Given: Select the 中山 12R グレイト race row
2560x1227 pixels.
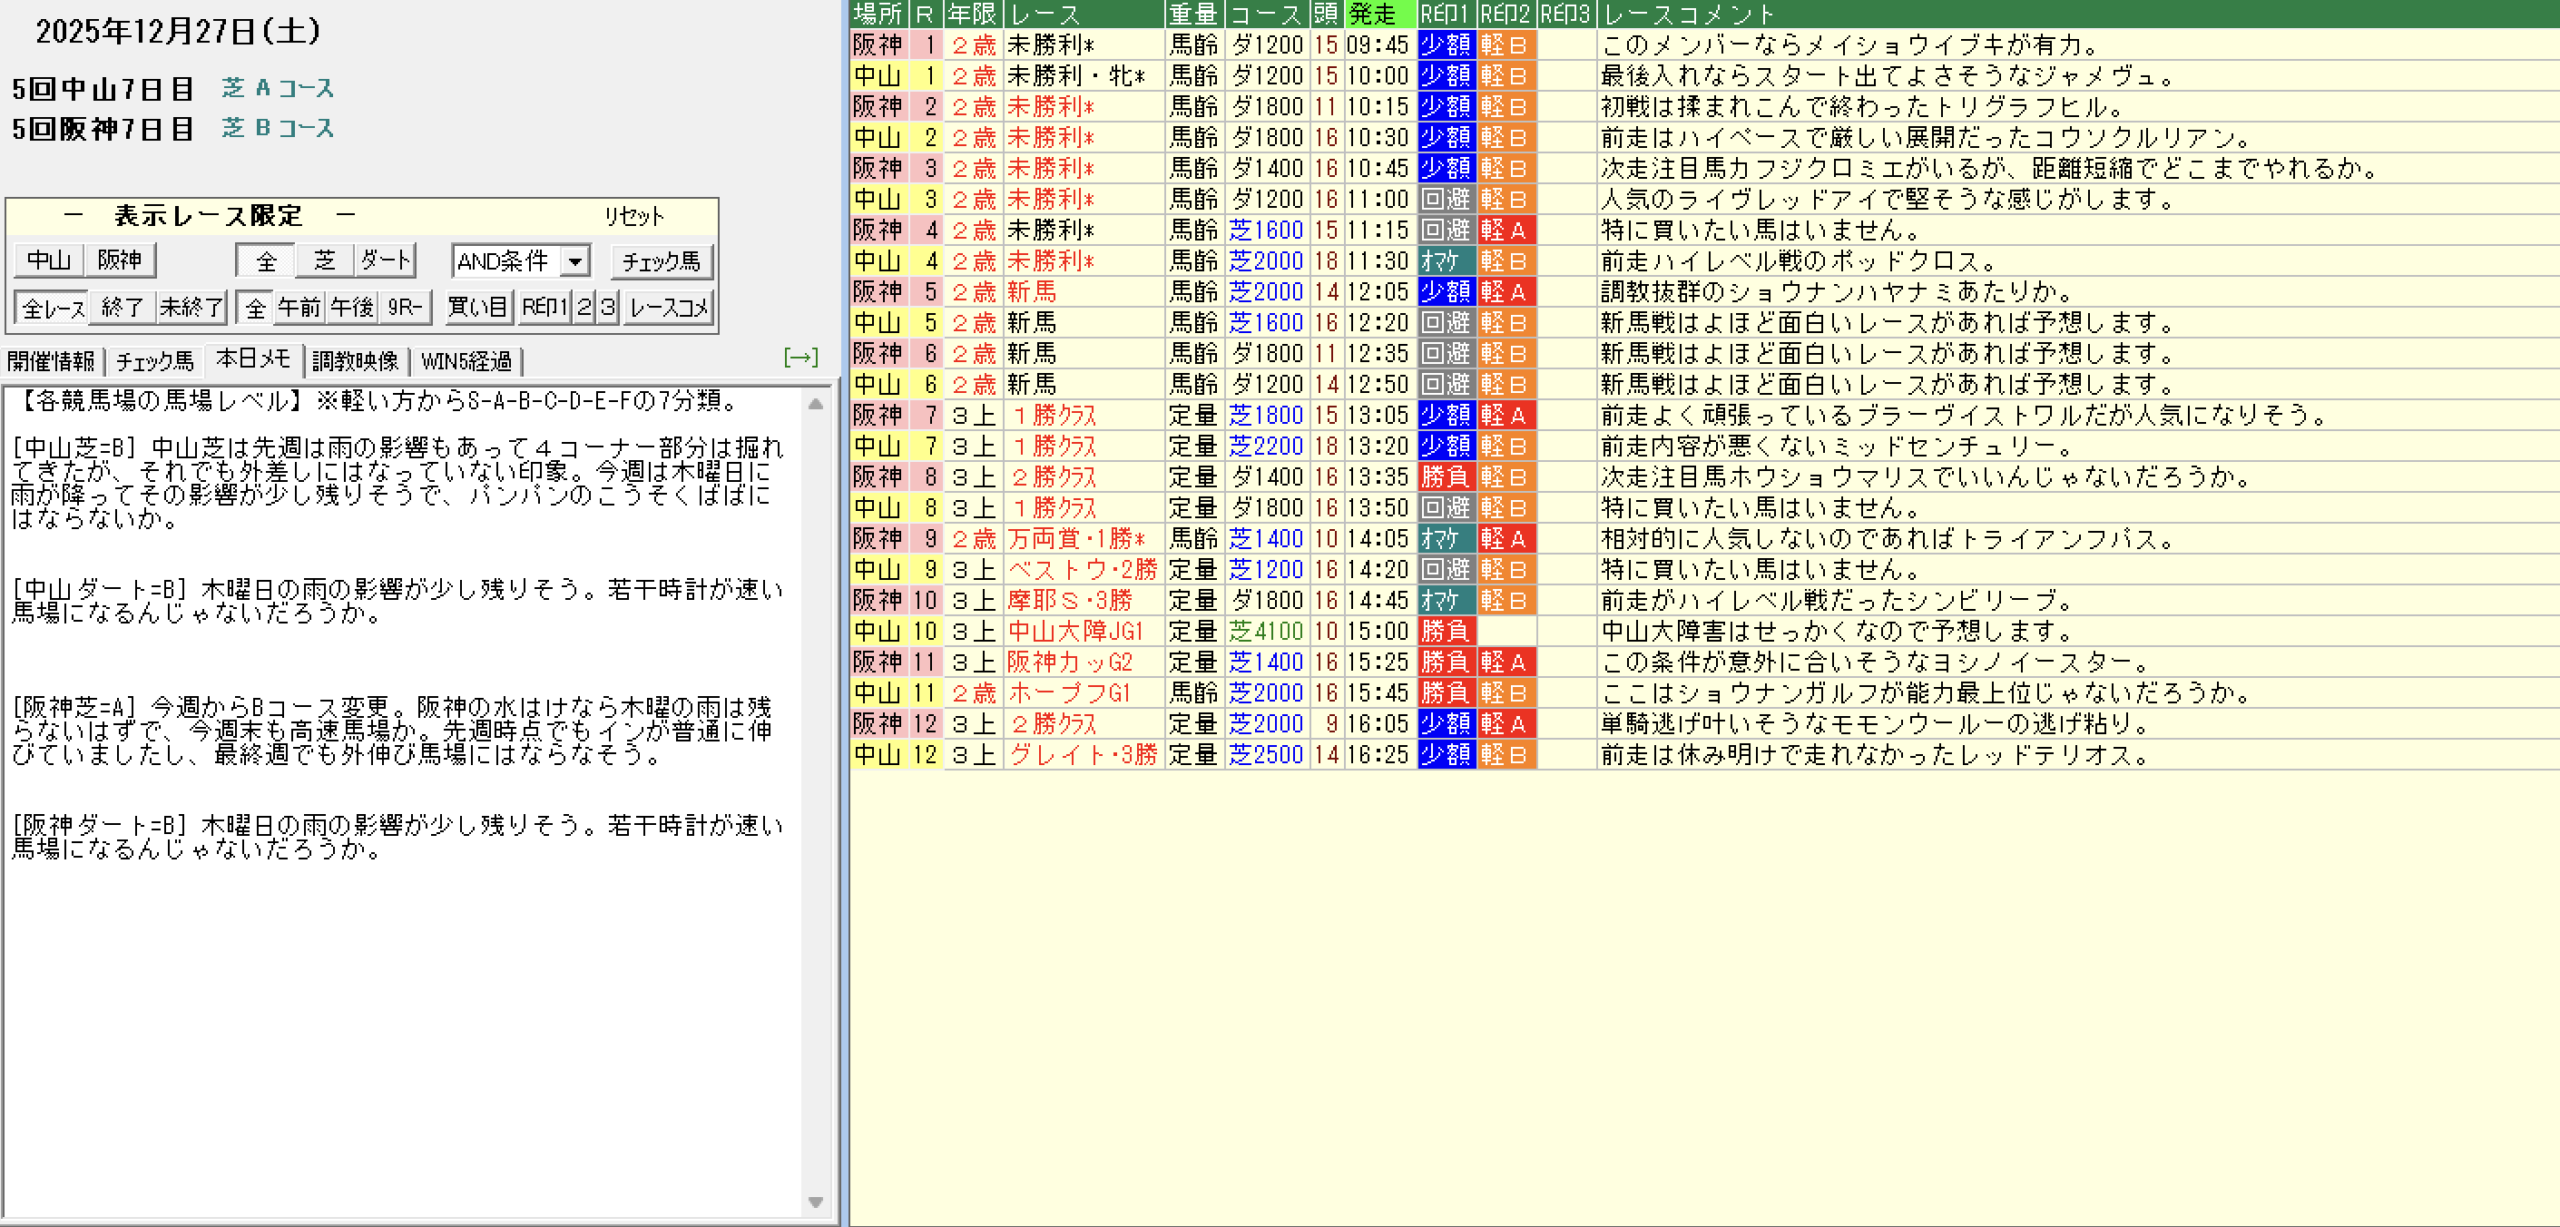Looking at the screenshot, I should [1082, 755].
